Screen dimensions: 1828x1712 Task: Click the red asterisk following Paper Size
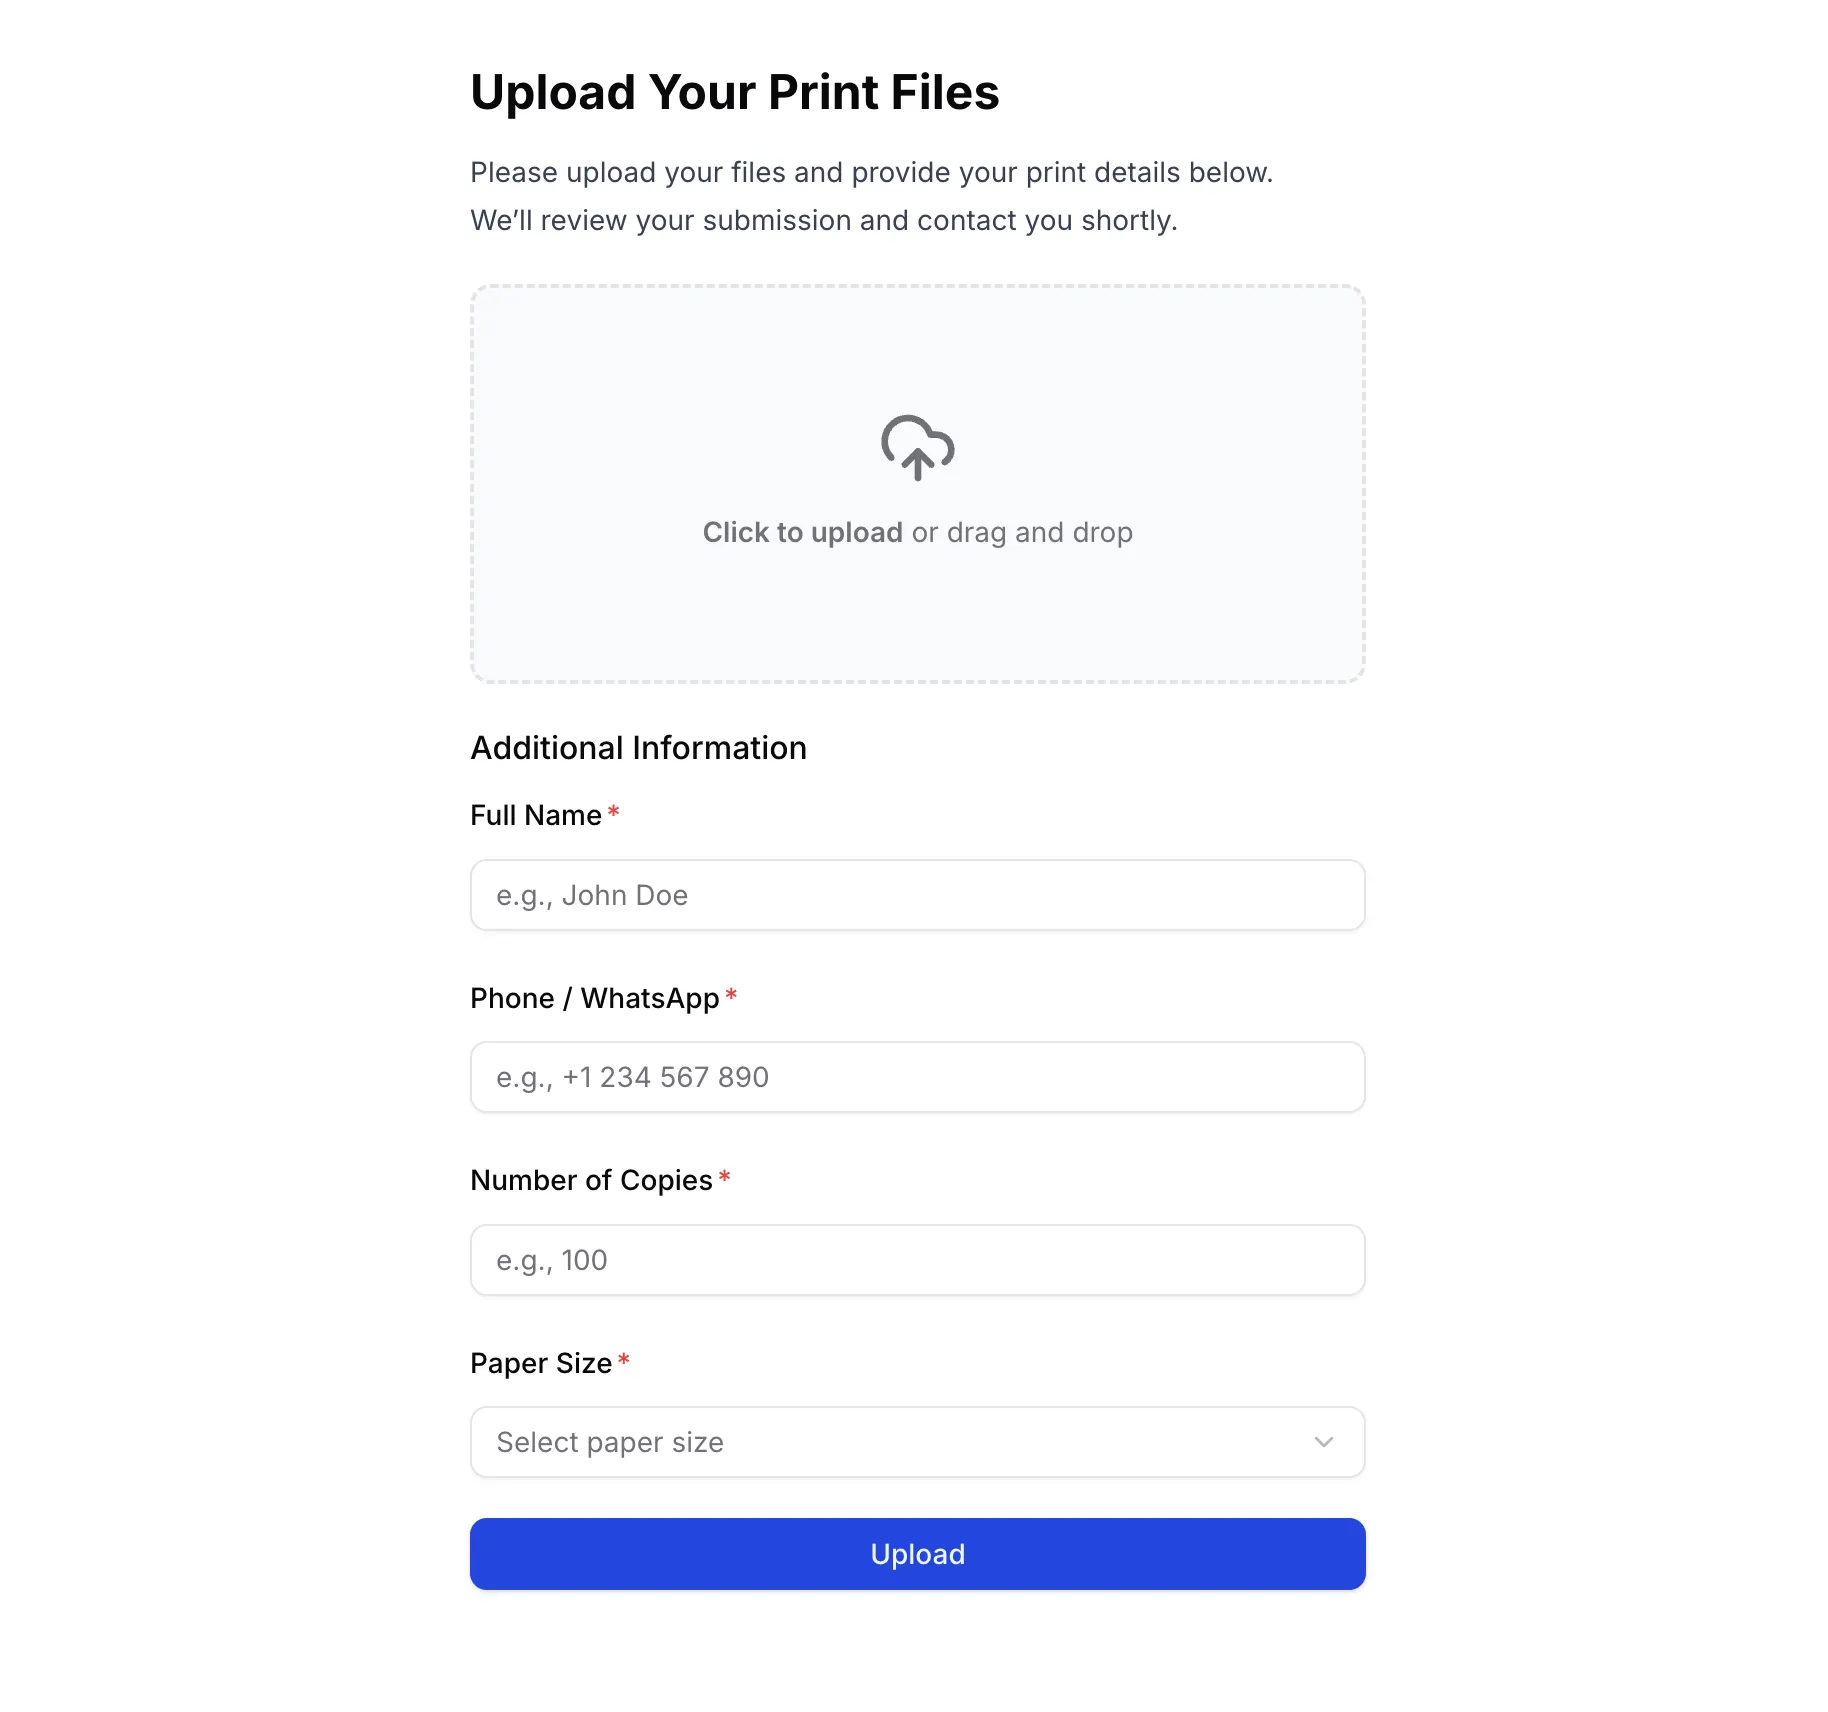click(624, 1359)
